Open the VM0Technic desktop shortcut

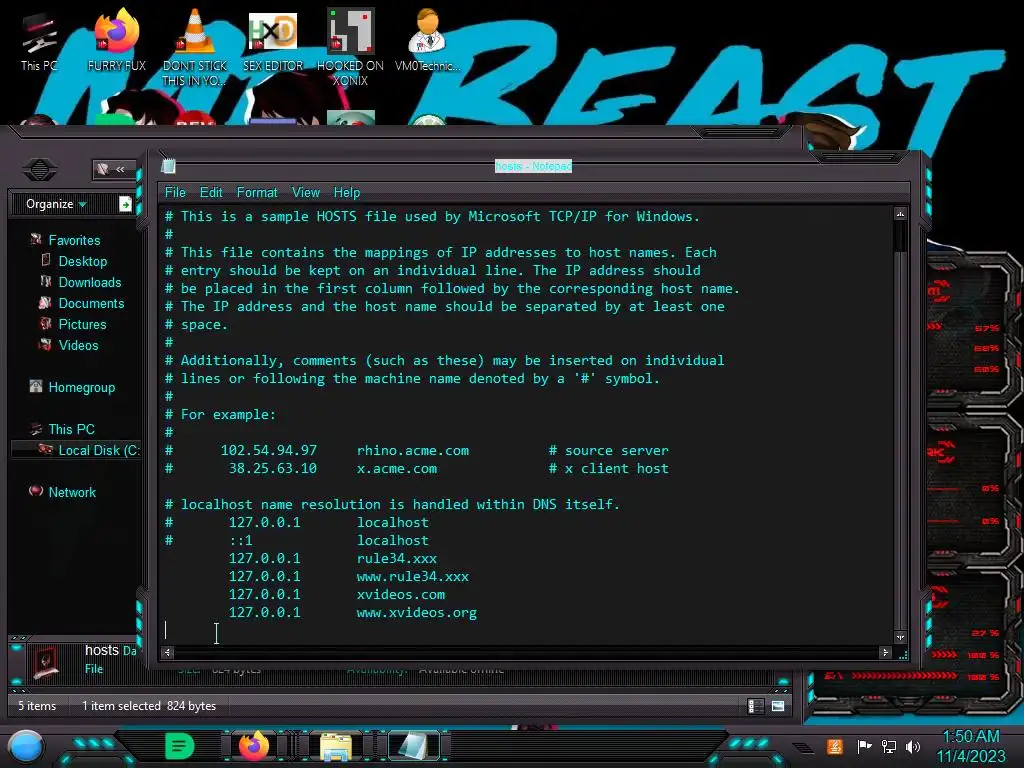click(427, 40)
